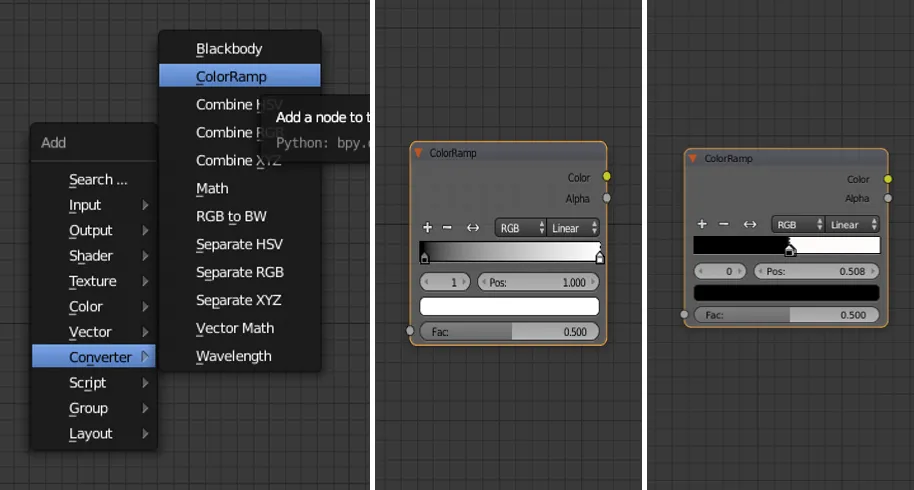Click Fac input socket on middle ColorRamp
The image size is (914, 490).
point(410,331)
